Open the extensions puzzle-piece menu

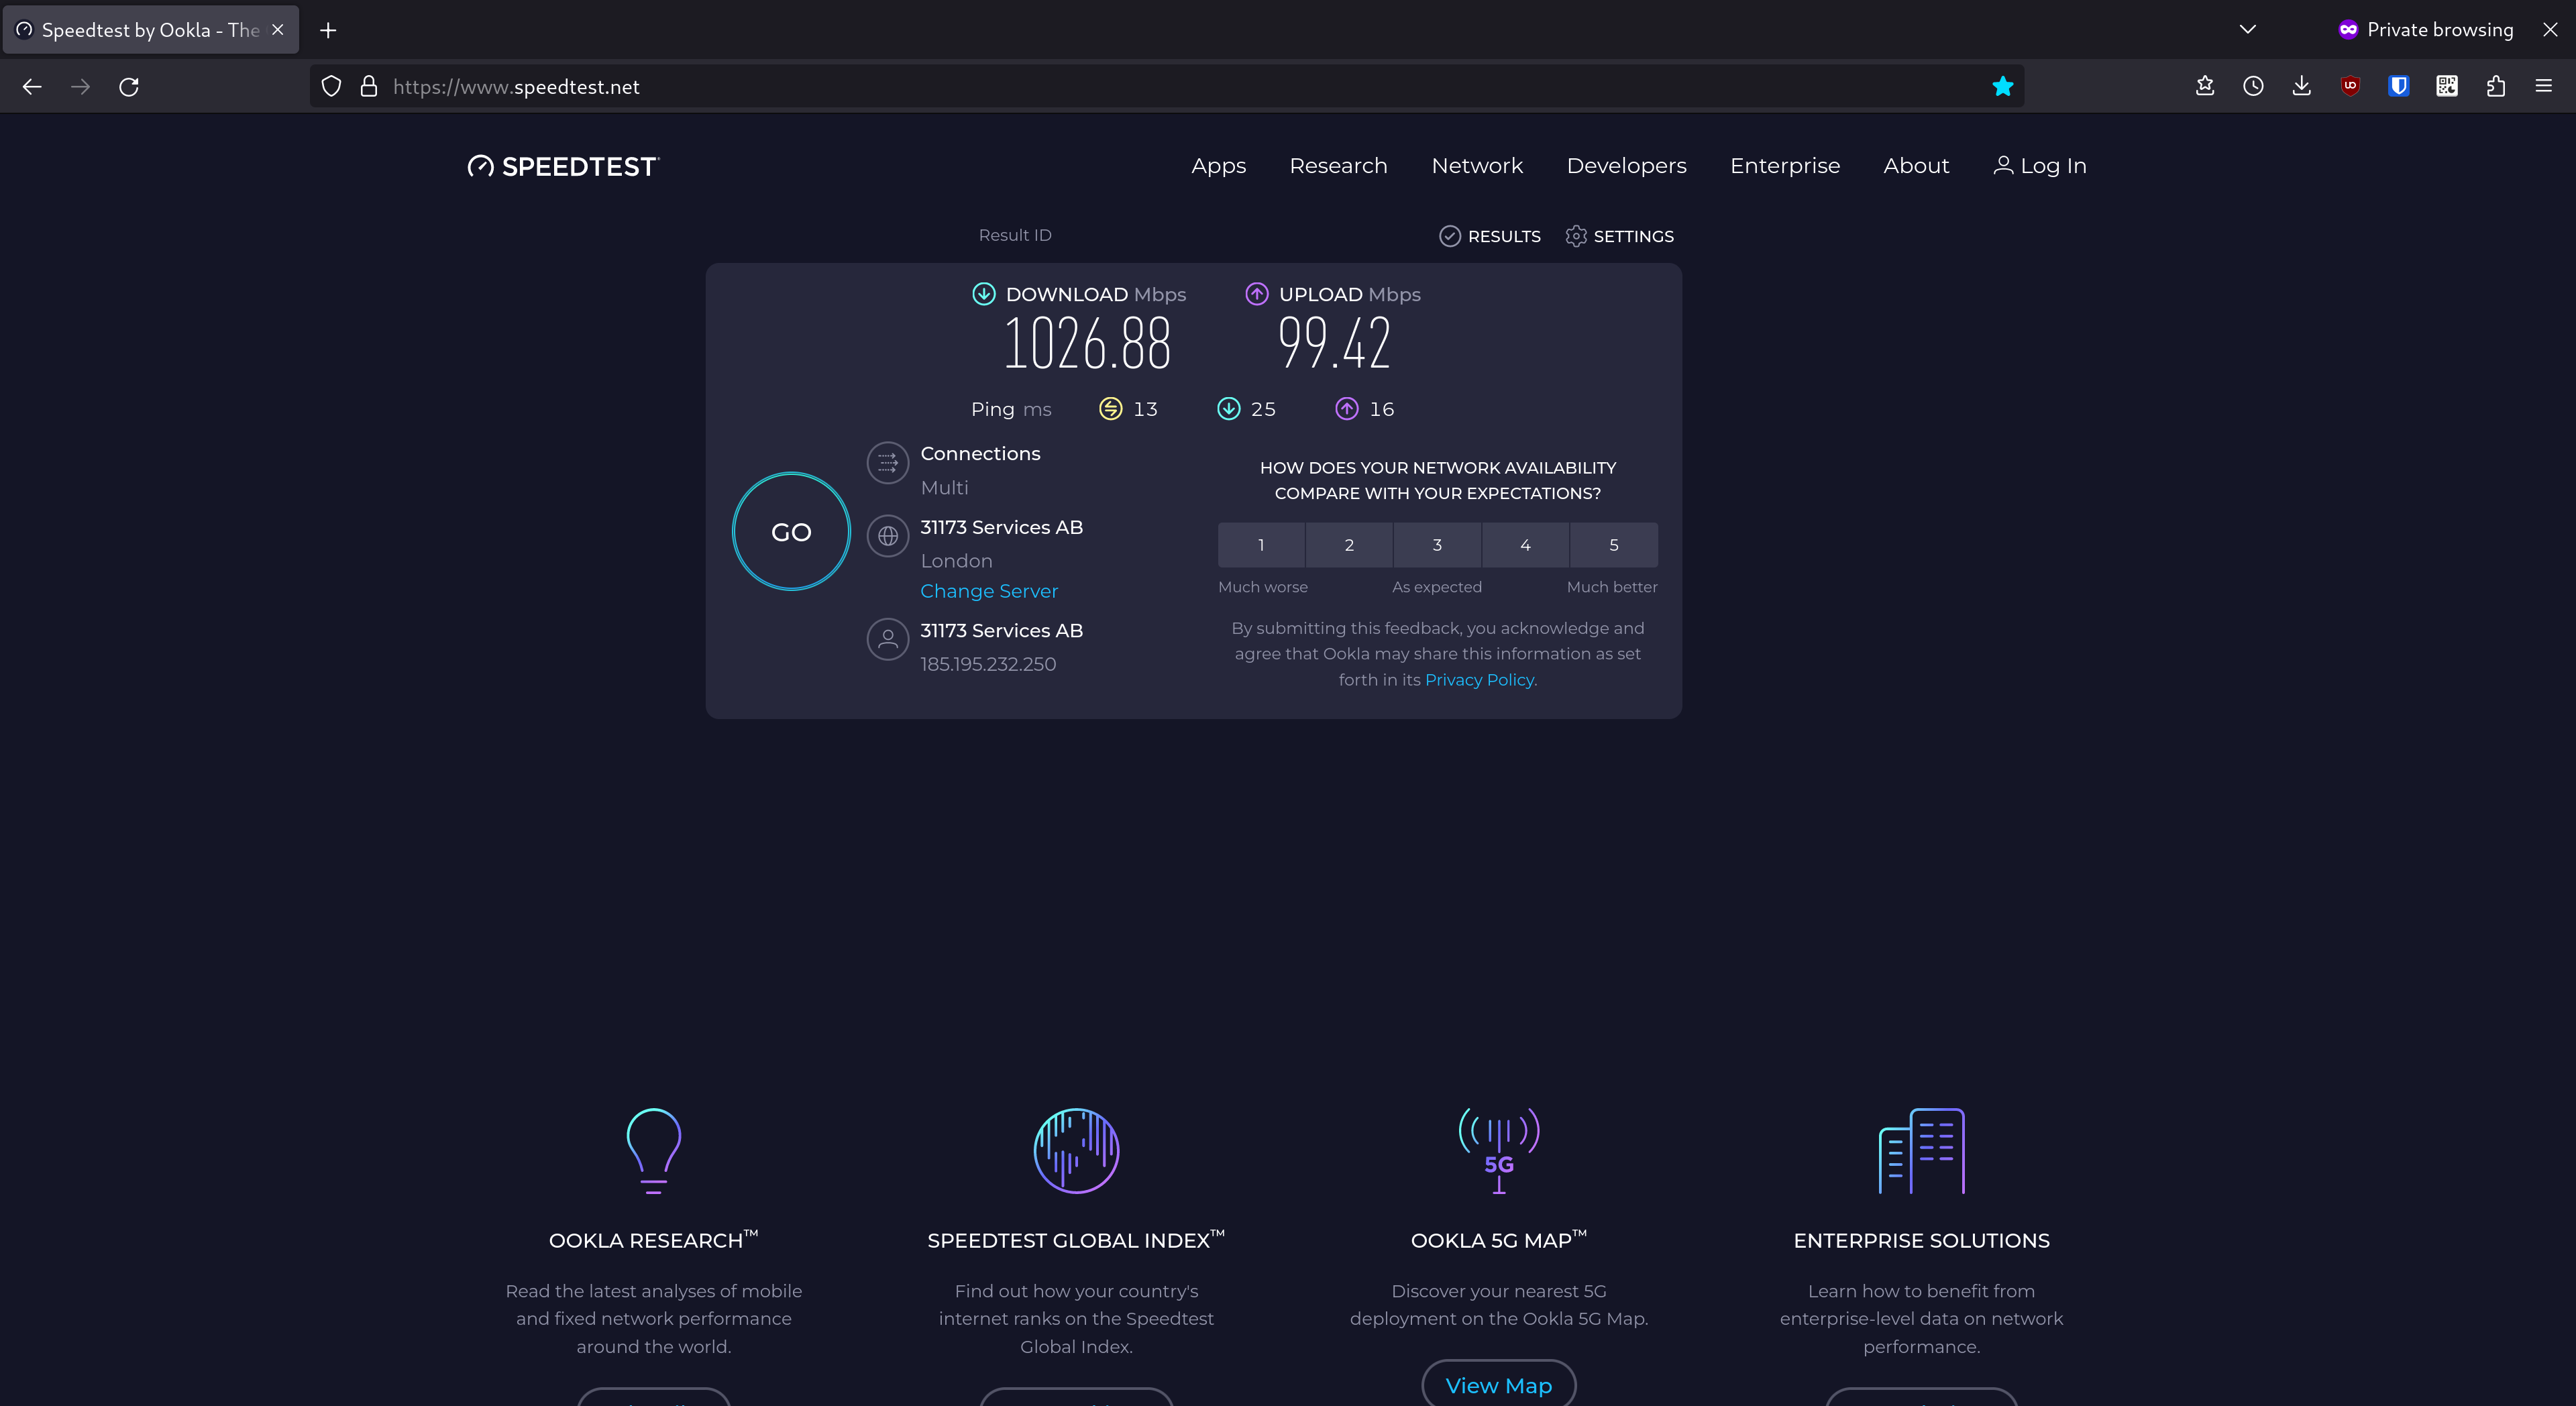[x=2495, y=87]
